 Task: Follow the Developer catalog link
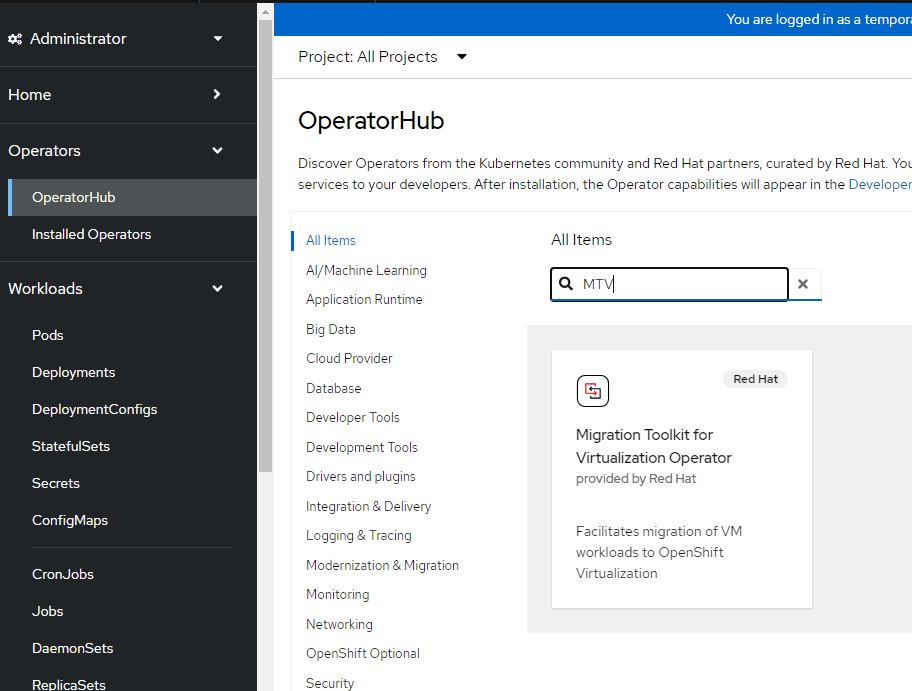coord(880,184)
